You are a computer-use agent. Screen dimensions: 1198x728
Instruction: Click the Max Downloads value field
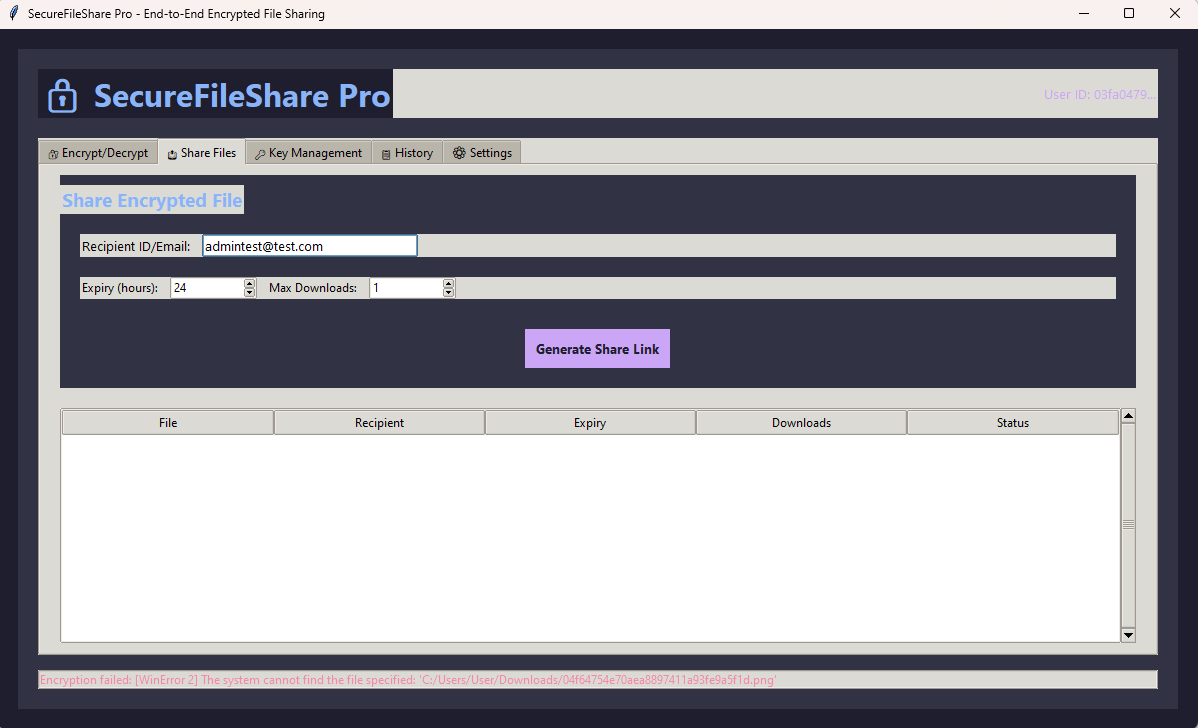coord(405,288)
